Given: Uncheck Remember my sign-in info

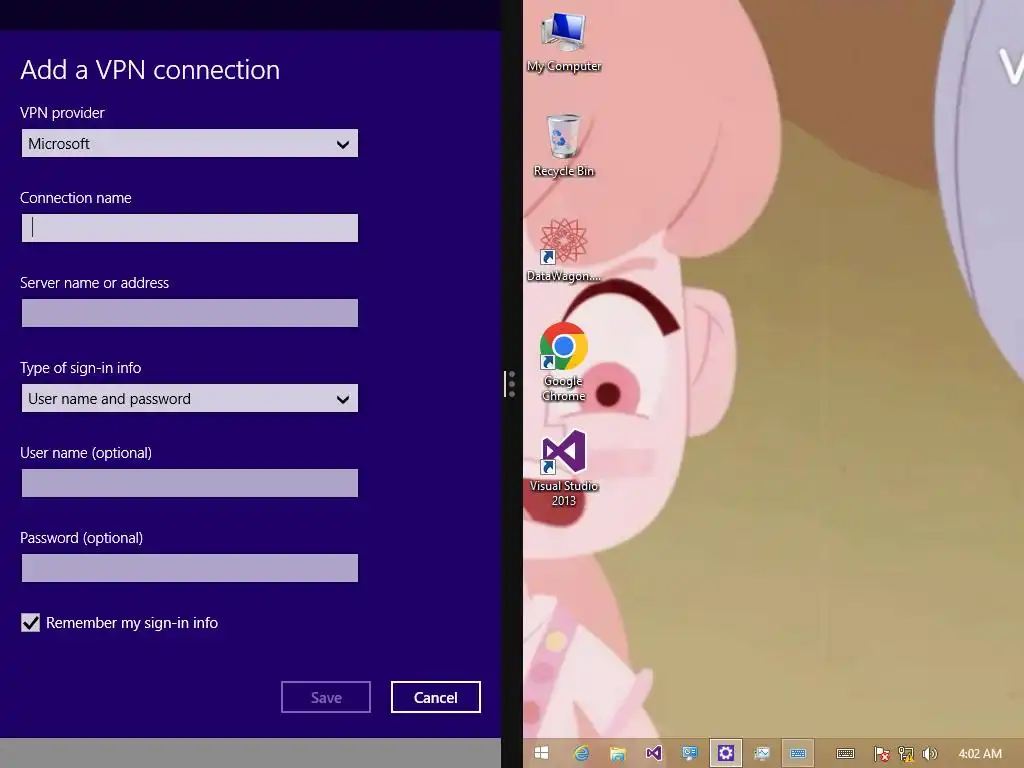Looking at the screenshot, I should [x=31, y=622].
